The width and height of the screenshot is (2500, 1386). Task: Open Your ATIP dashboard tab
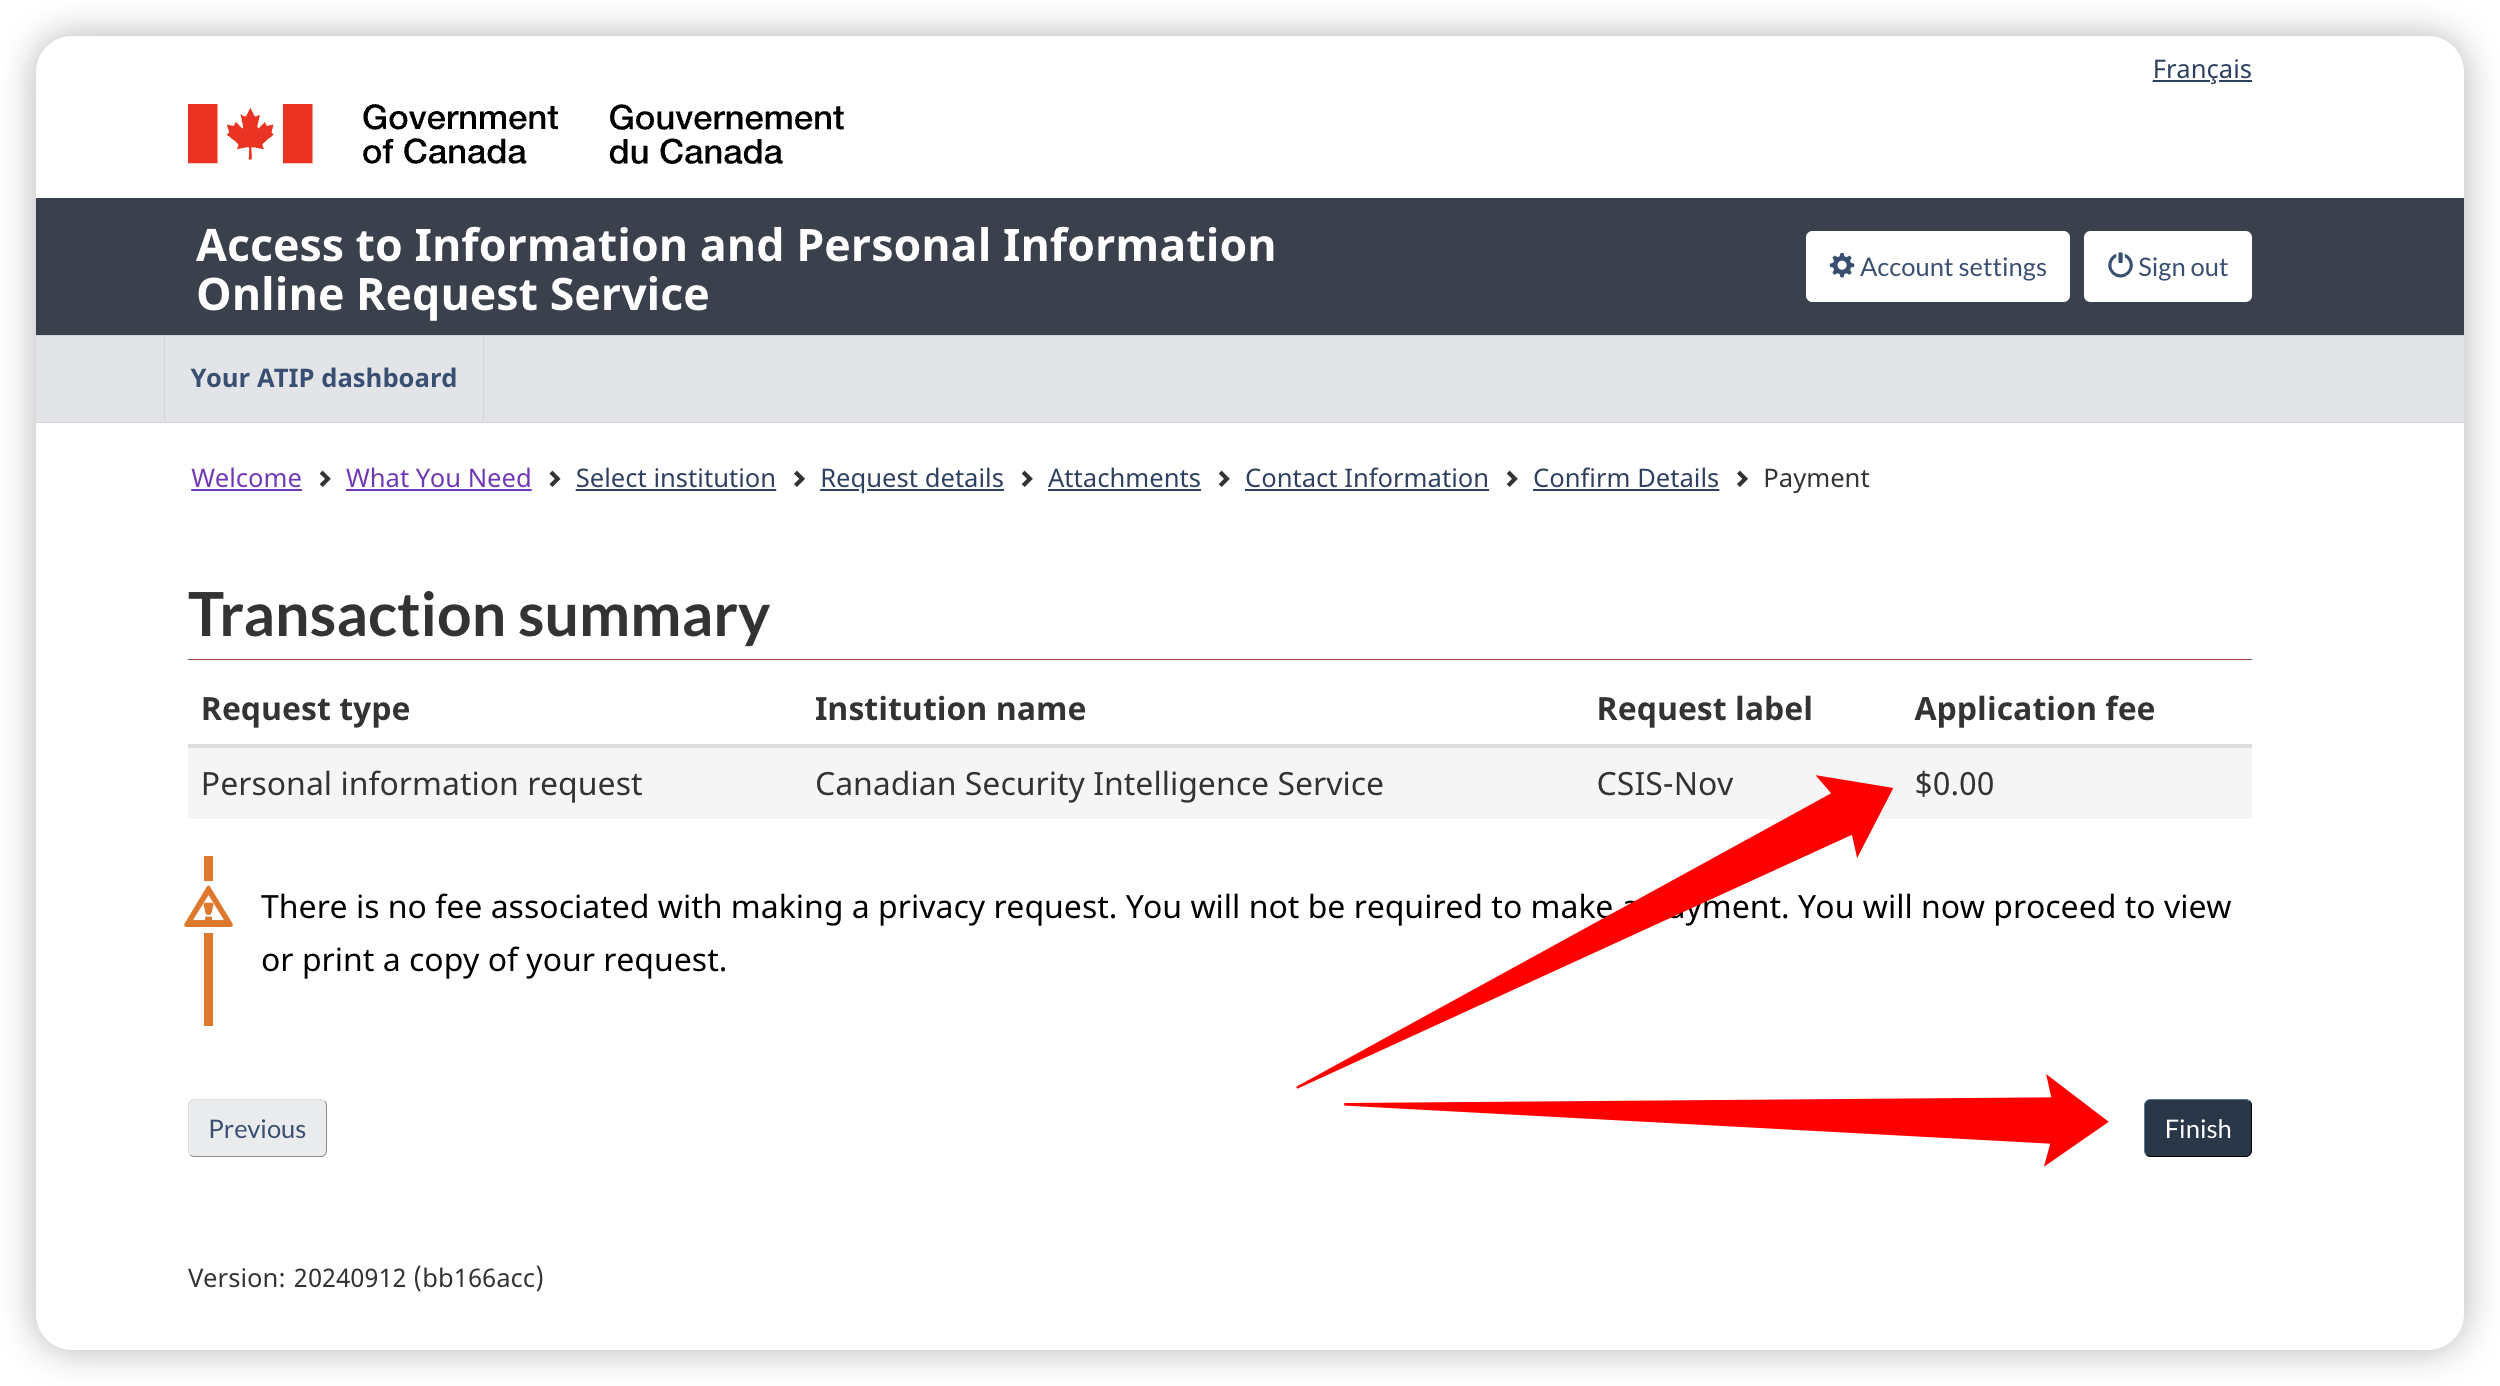click(324, 378)
